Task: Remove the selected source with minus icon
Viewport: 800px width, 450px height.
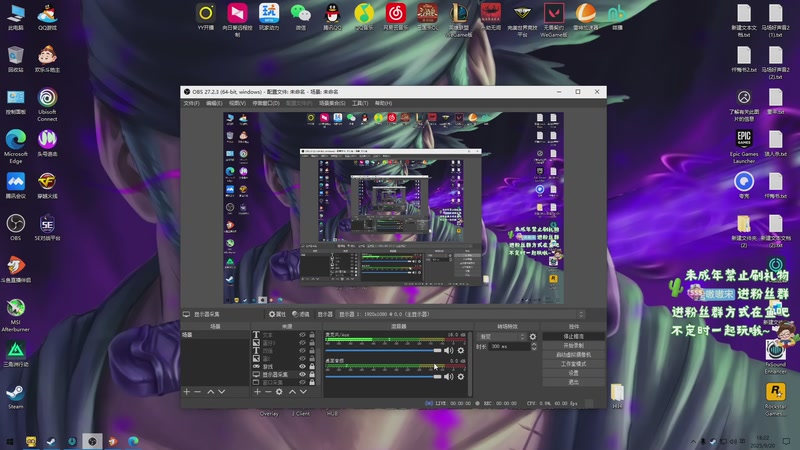Action: (268, 392)
